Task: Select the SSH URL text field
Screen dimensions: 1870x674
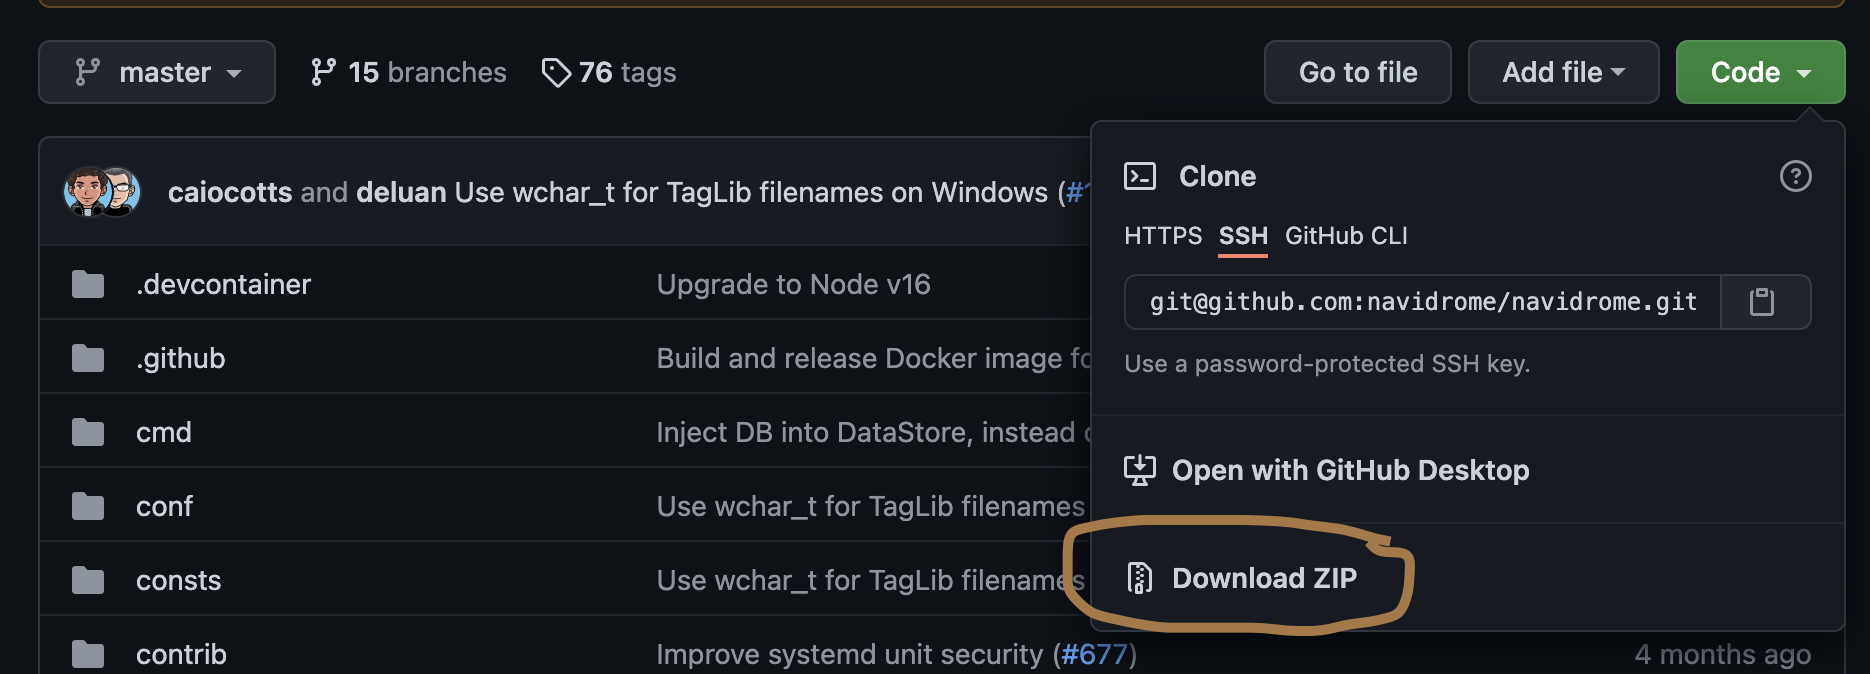Action: click(1420, 302)
